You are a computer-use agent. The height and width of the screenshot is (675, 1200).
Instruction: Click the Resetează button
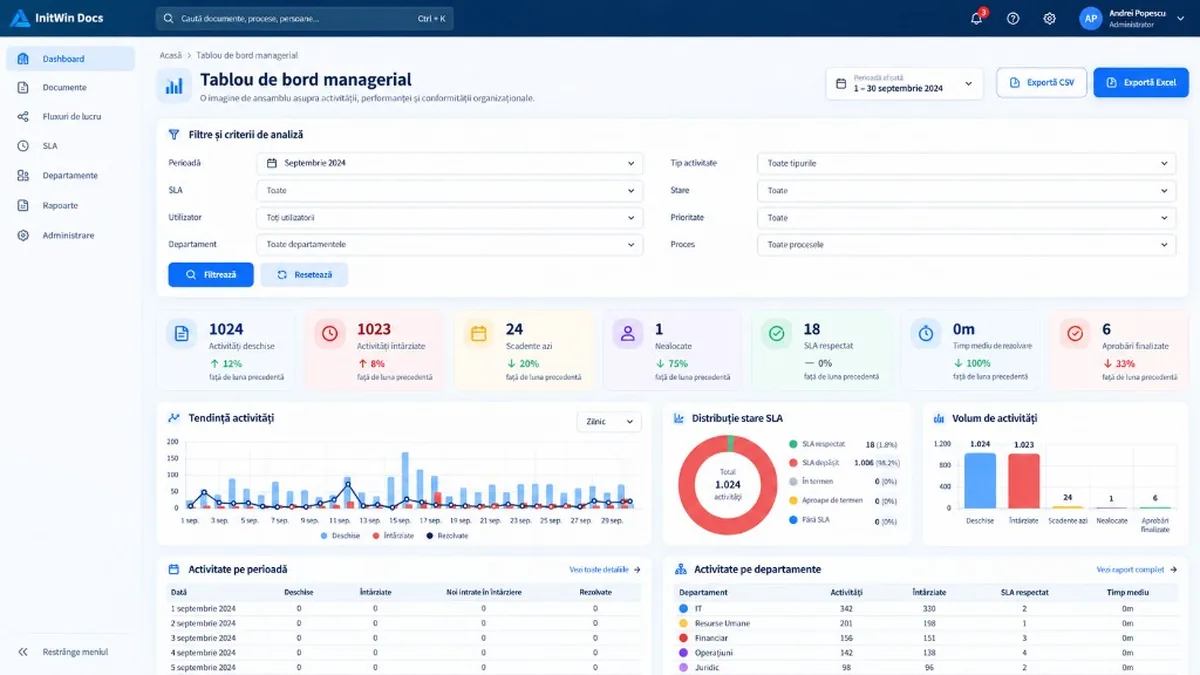coord(304,274)
